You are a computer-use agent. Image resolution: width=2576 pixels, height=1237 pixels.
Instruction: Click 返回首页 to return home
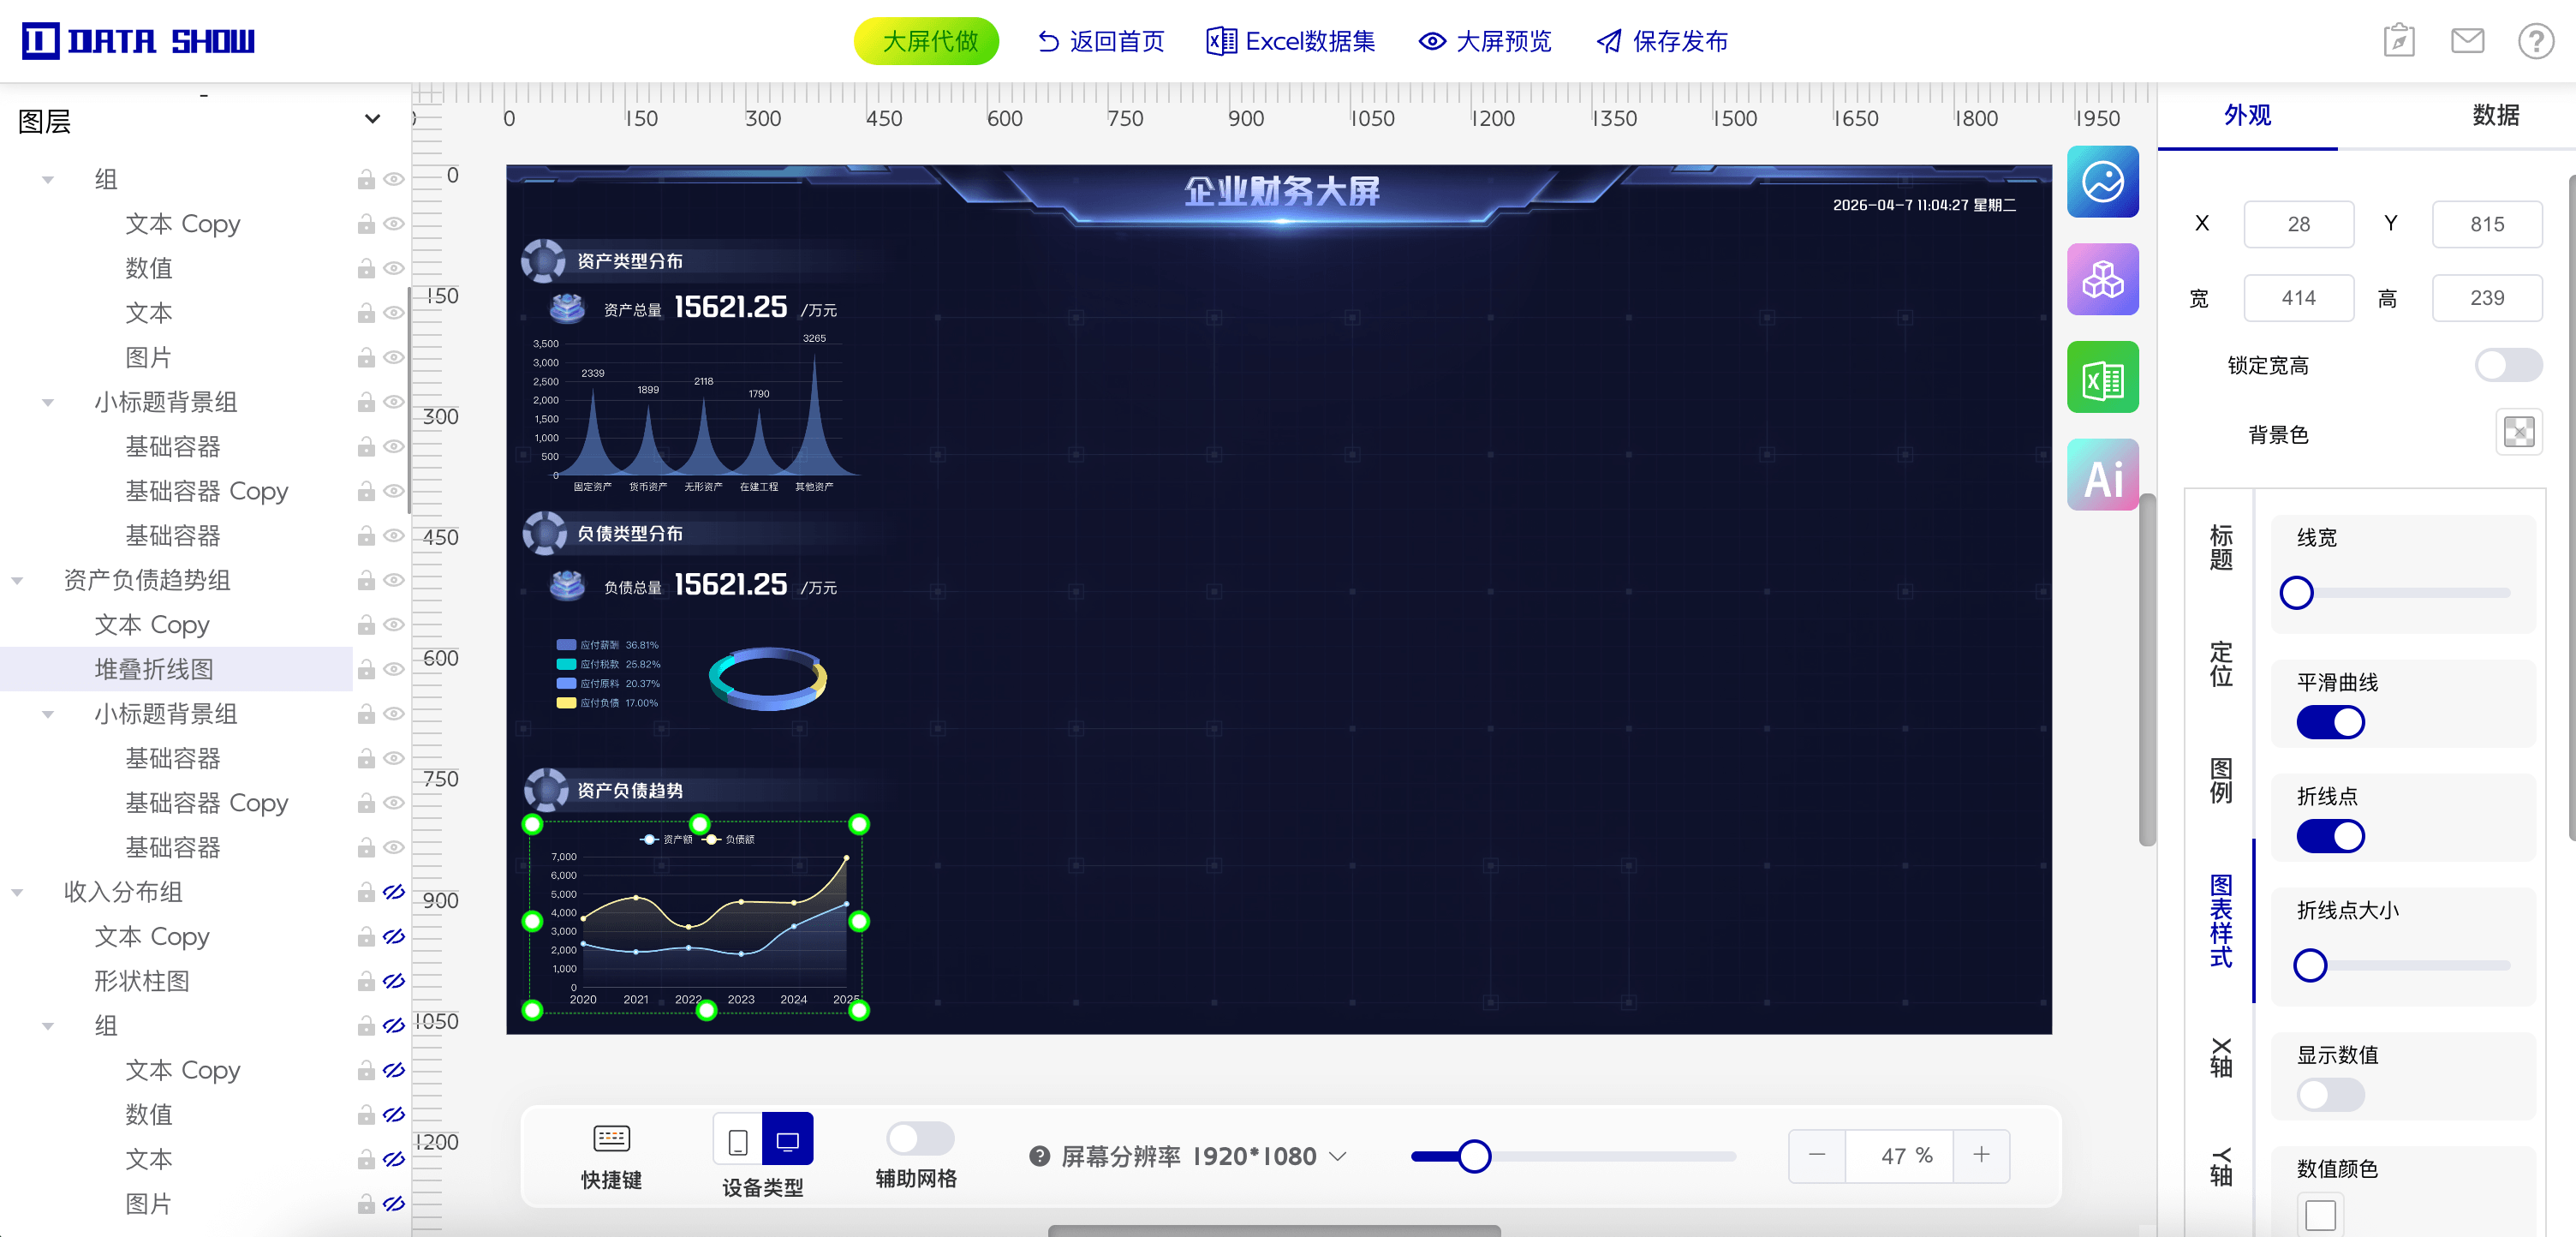click(1098, 41)
